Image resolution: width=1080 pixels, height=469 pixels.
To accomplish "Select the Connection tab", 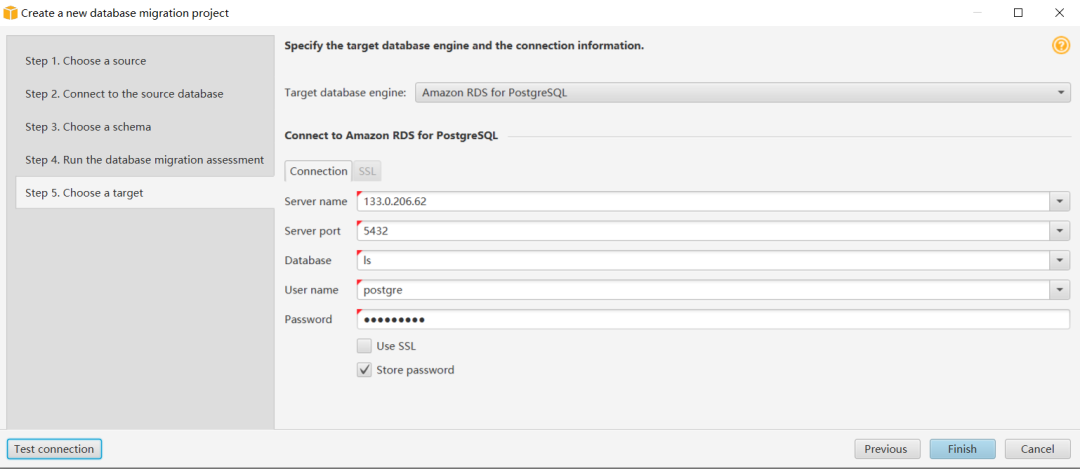I will 318,171.
